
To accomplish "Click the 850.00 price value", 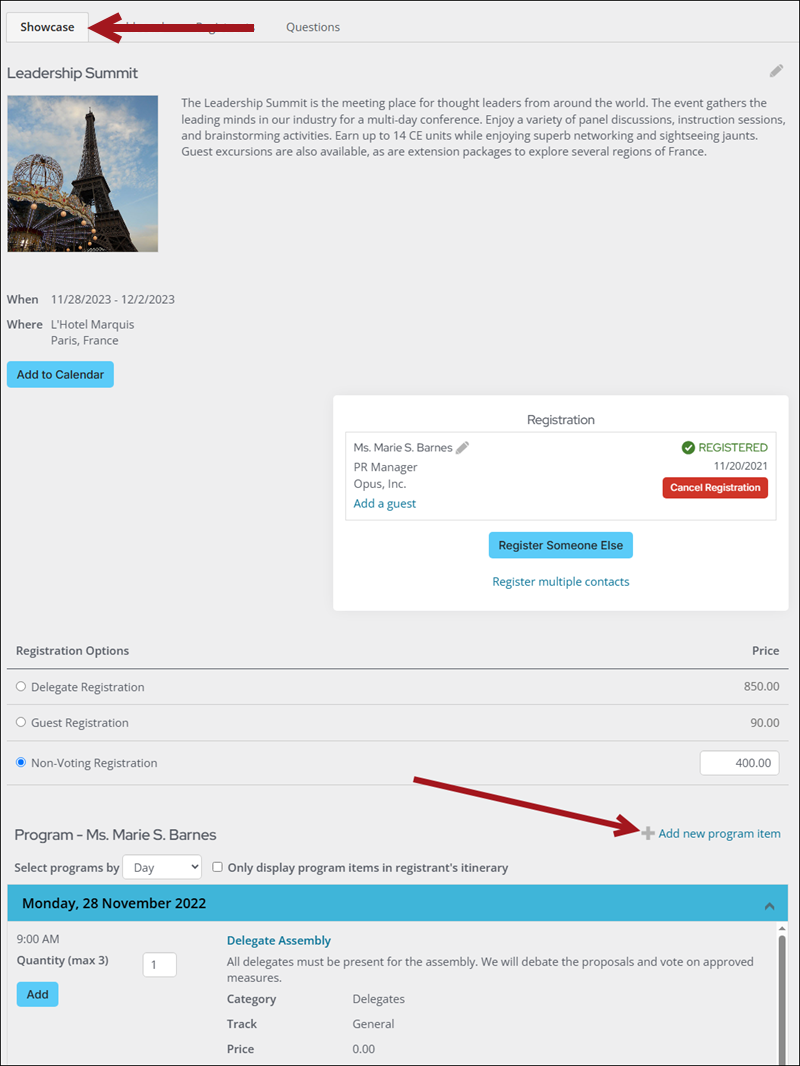I will tap(761, 687).
